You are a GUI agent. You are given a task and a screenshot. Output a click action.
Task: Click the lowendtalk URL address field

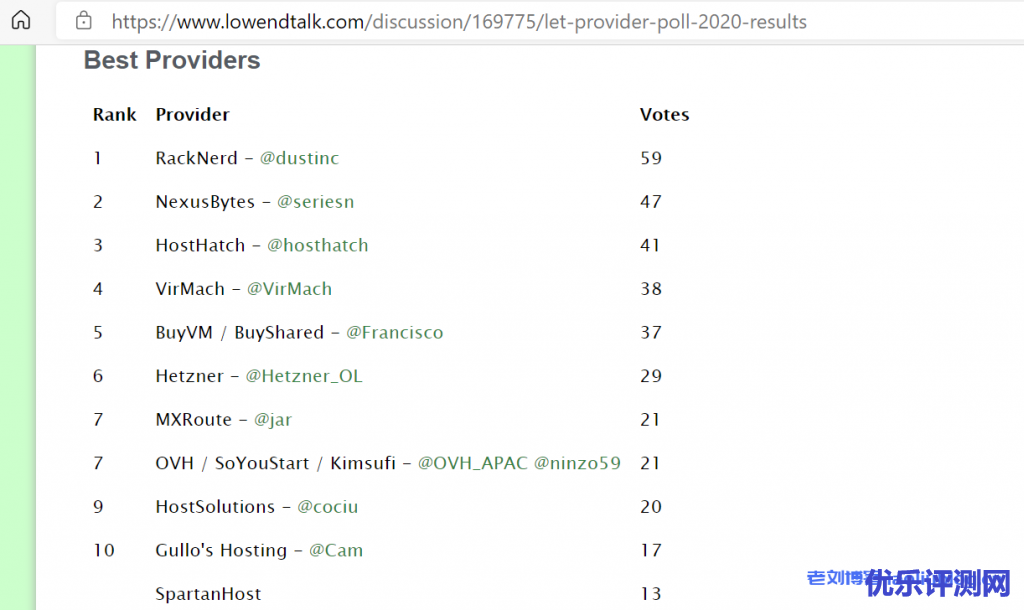pos(459,21)
